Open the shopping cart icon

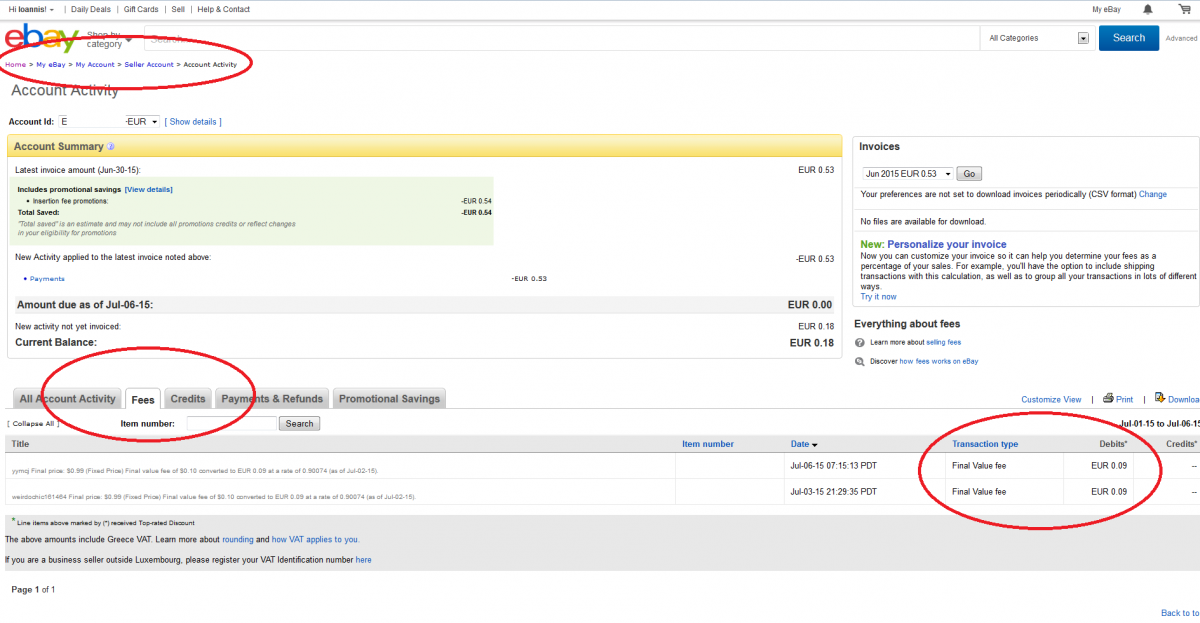point(1185,9)
